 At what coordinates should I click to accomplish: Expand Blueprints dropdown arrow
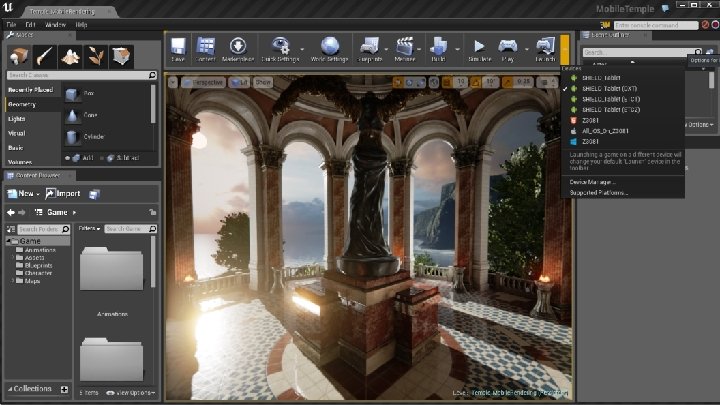pyautogui.click(x=386, y=49)
